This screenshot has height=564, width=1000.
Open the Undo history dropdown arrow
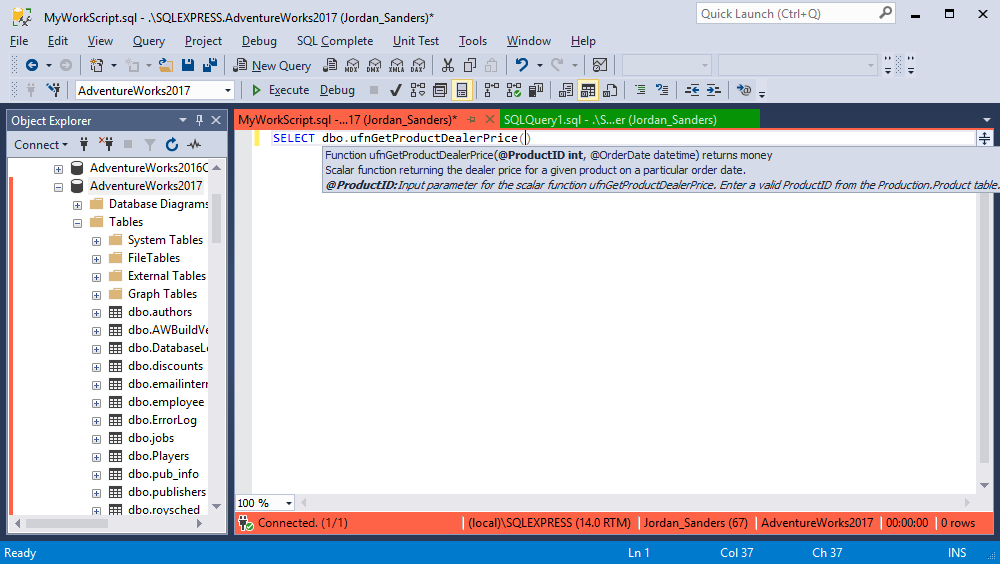(x=540, y=65)
